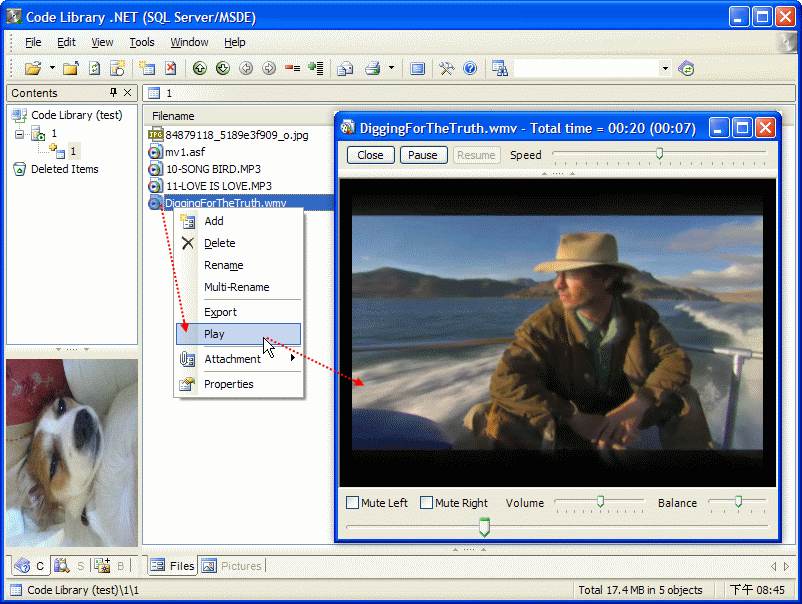802x604 pixels.
Task: Select file 10-SONG BIRD.MP3
Action: [213, 169]
